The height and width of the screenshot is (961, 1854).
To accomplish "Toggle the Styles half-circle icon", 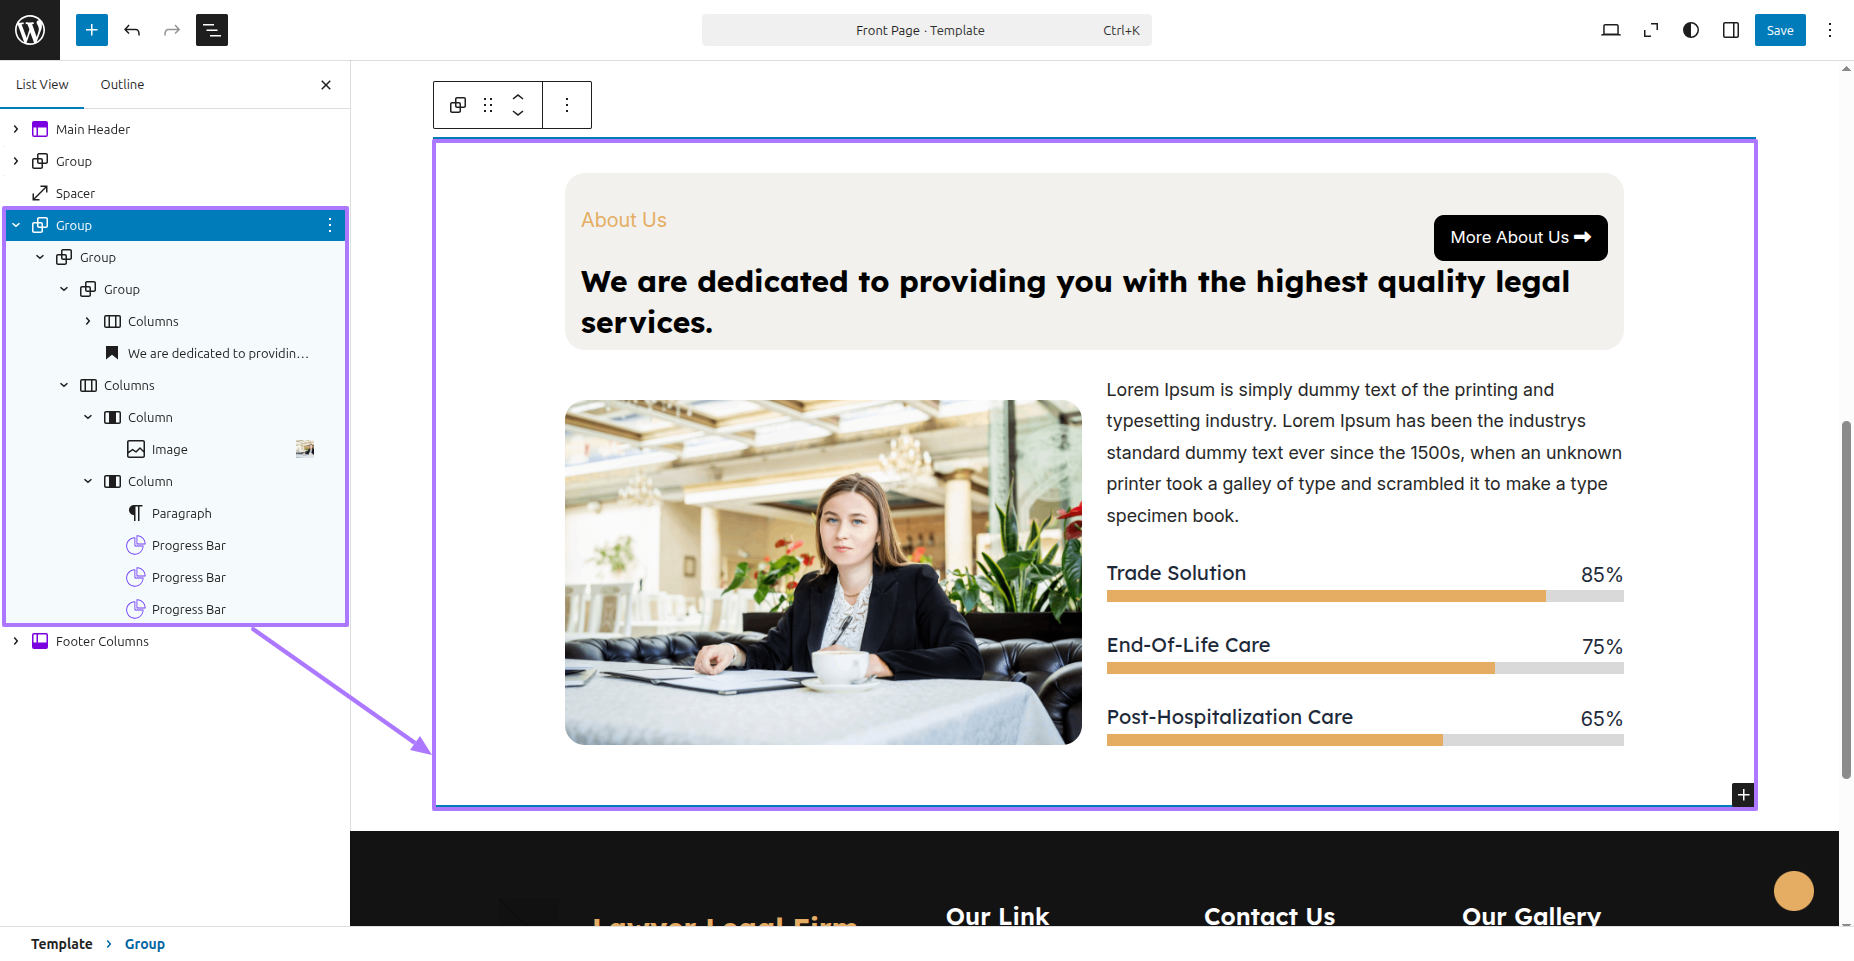I will pyautogui.click(x=1690, y=30).
